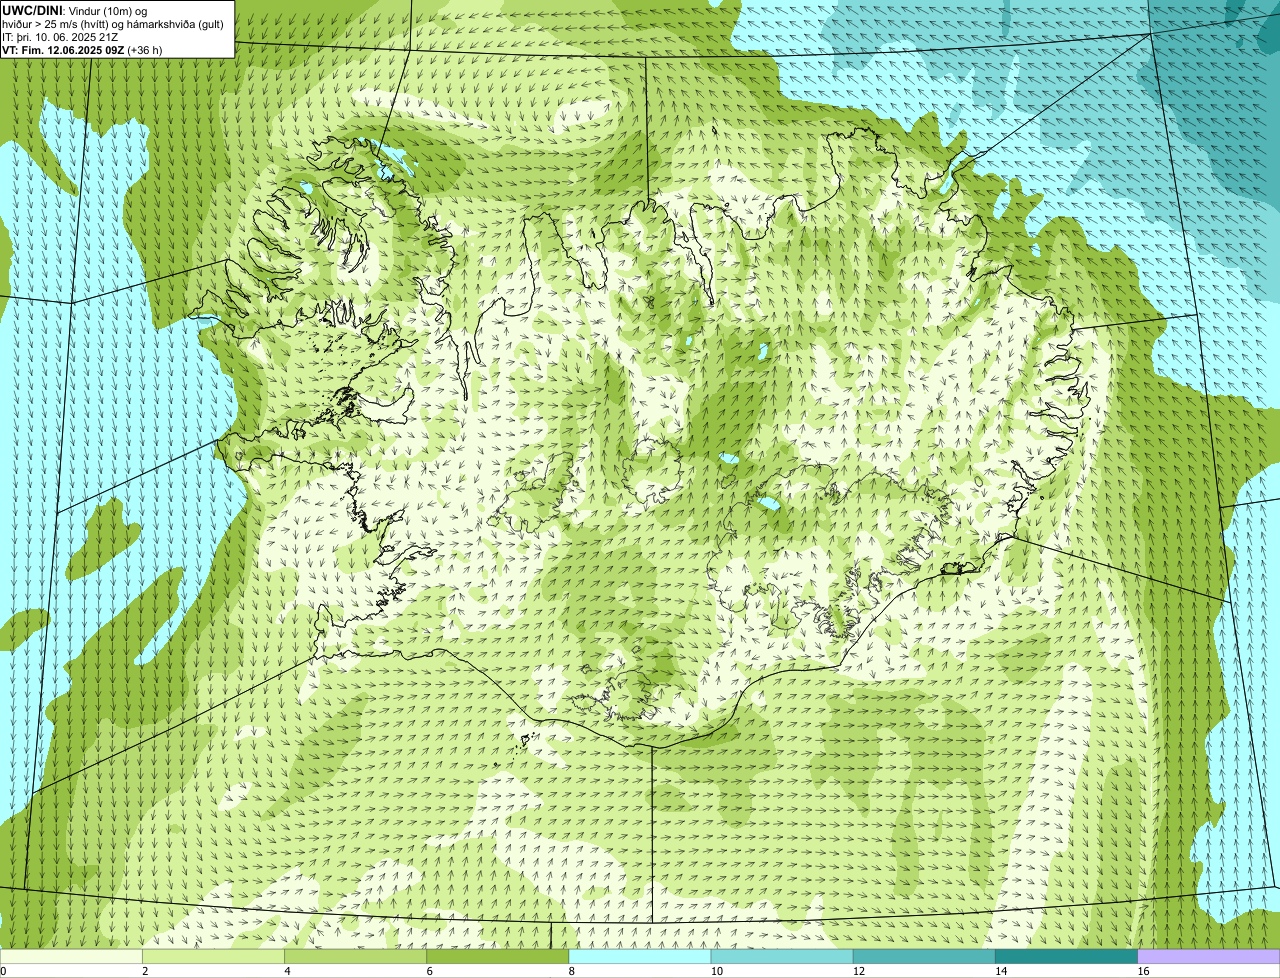1280x978 pixels.
Task: Click the legend label "10"
Action: tap(717, 971)
